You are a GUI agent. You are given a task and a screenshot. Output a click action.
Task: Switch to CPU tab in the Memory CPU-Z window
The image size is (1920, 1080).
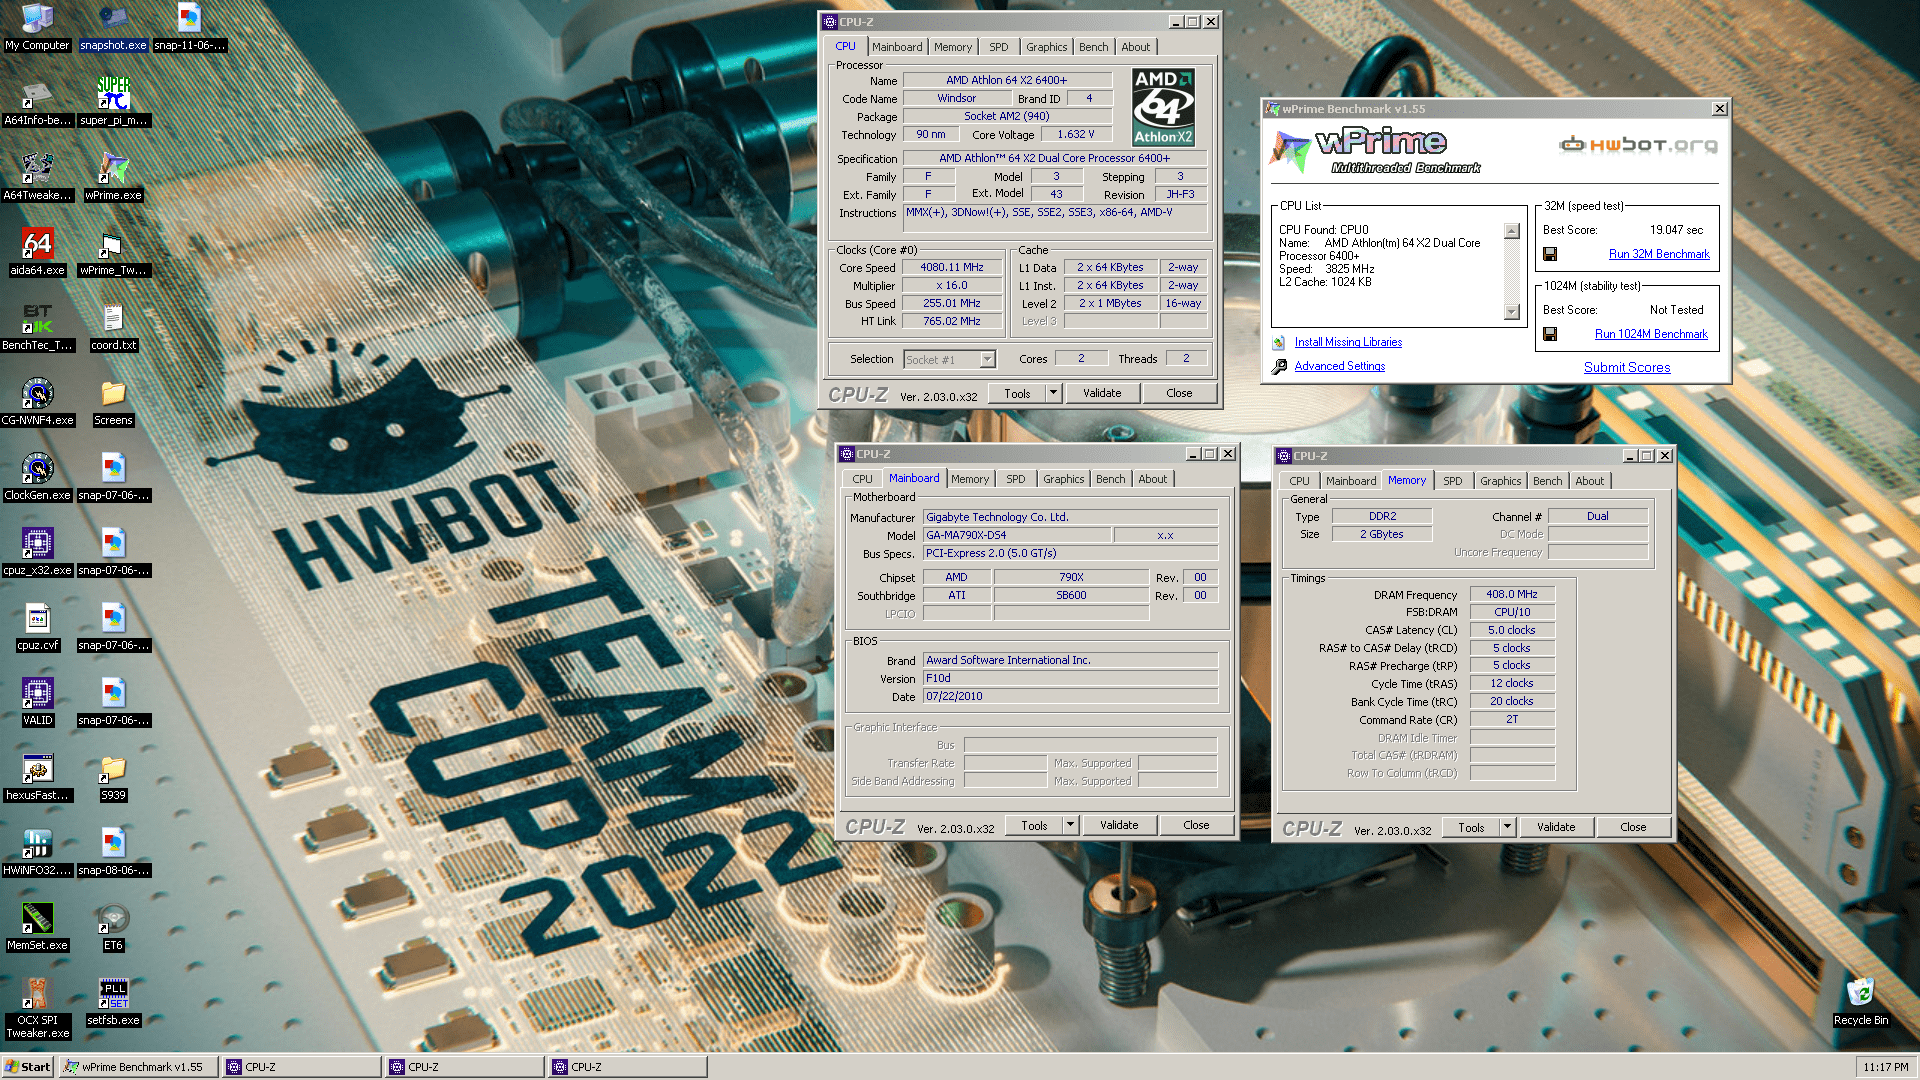(x=1299, y=481)
